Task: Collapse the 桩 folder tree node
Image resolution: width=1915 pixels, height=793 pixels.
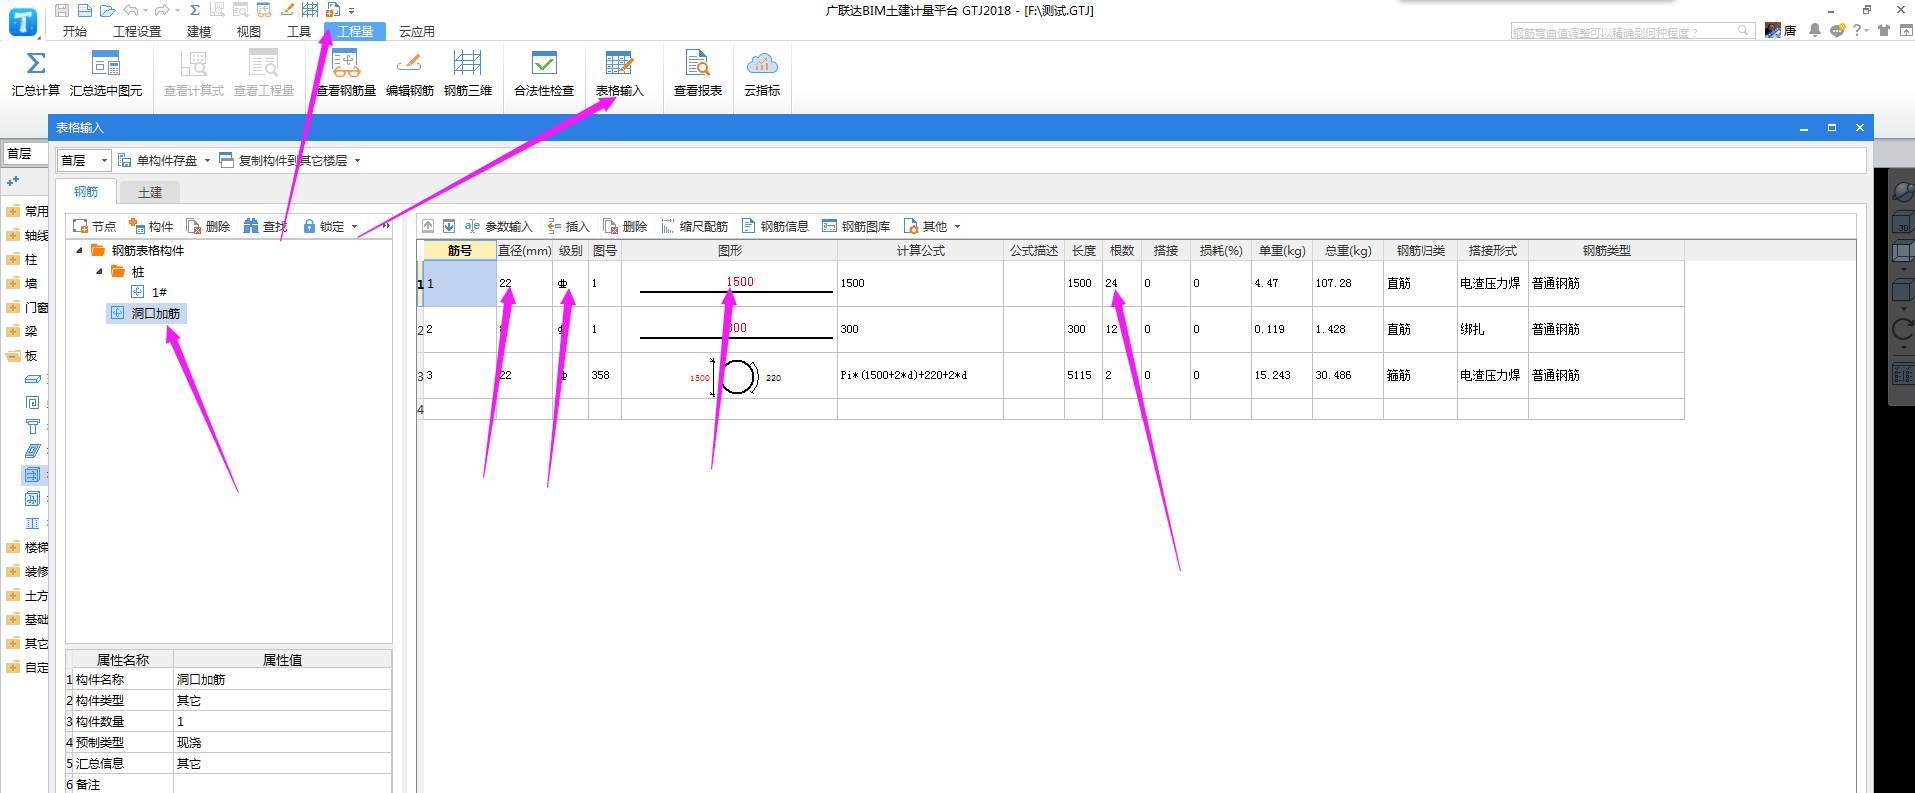Action: [99, 271]
